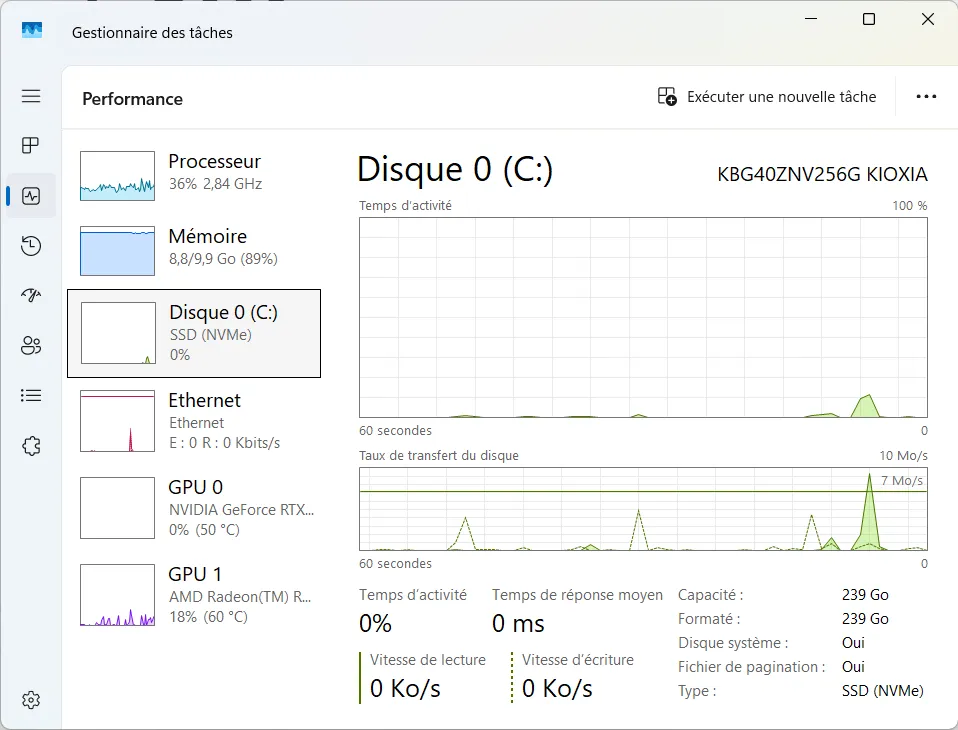This screenshot has width=958, height=730.
Task: Minimize the Task Manager window
Action: (x=811, y=20)
